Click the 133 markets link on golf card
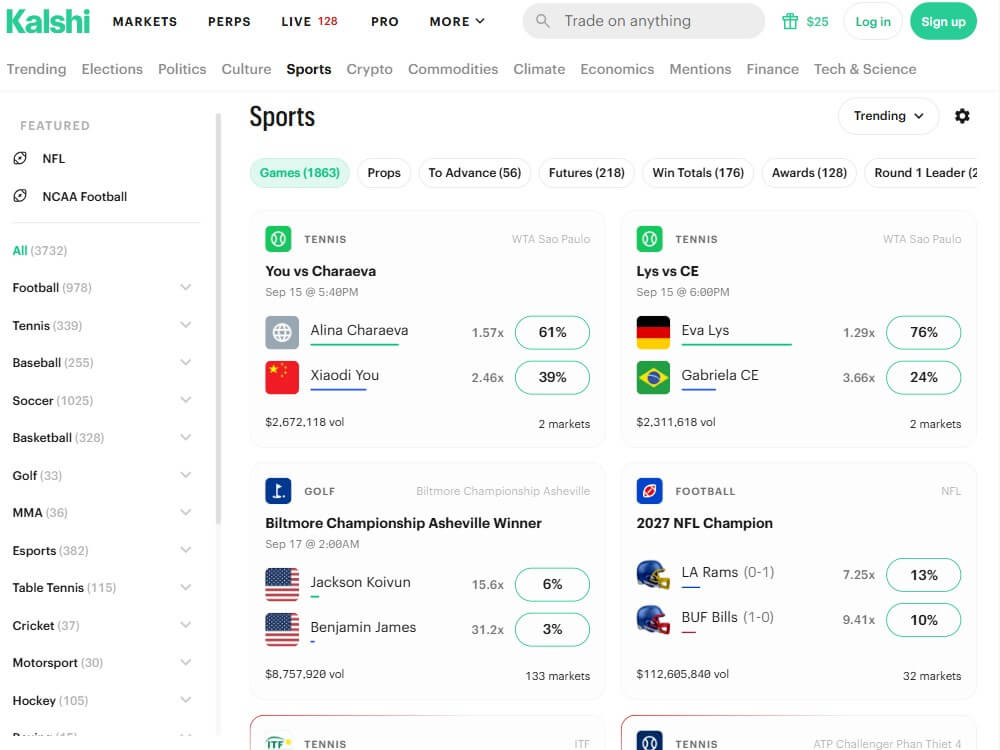The height and width of the screenshot is (750, 1000). [x=557, y=675]
